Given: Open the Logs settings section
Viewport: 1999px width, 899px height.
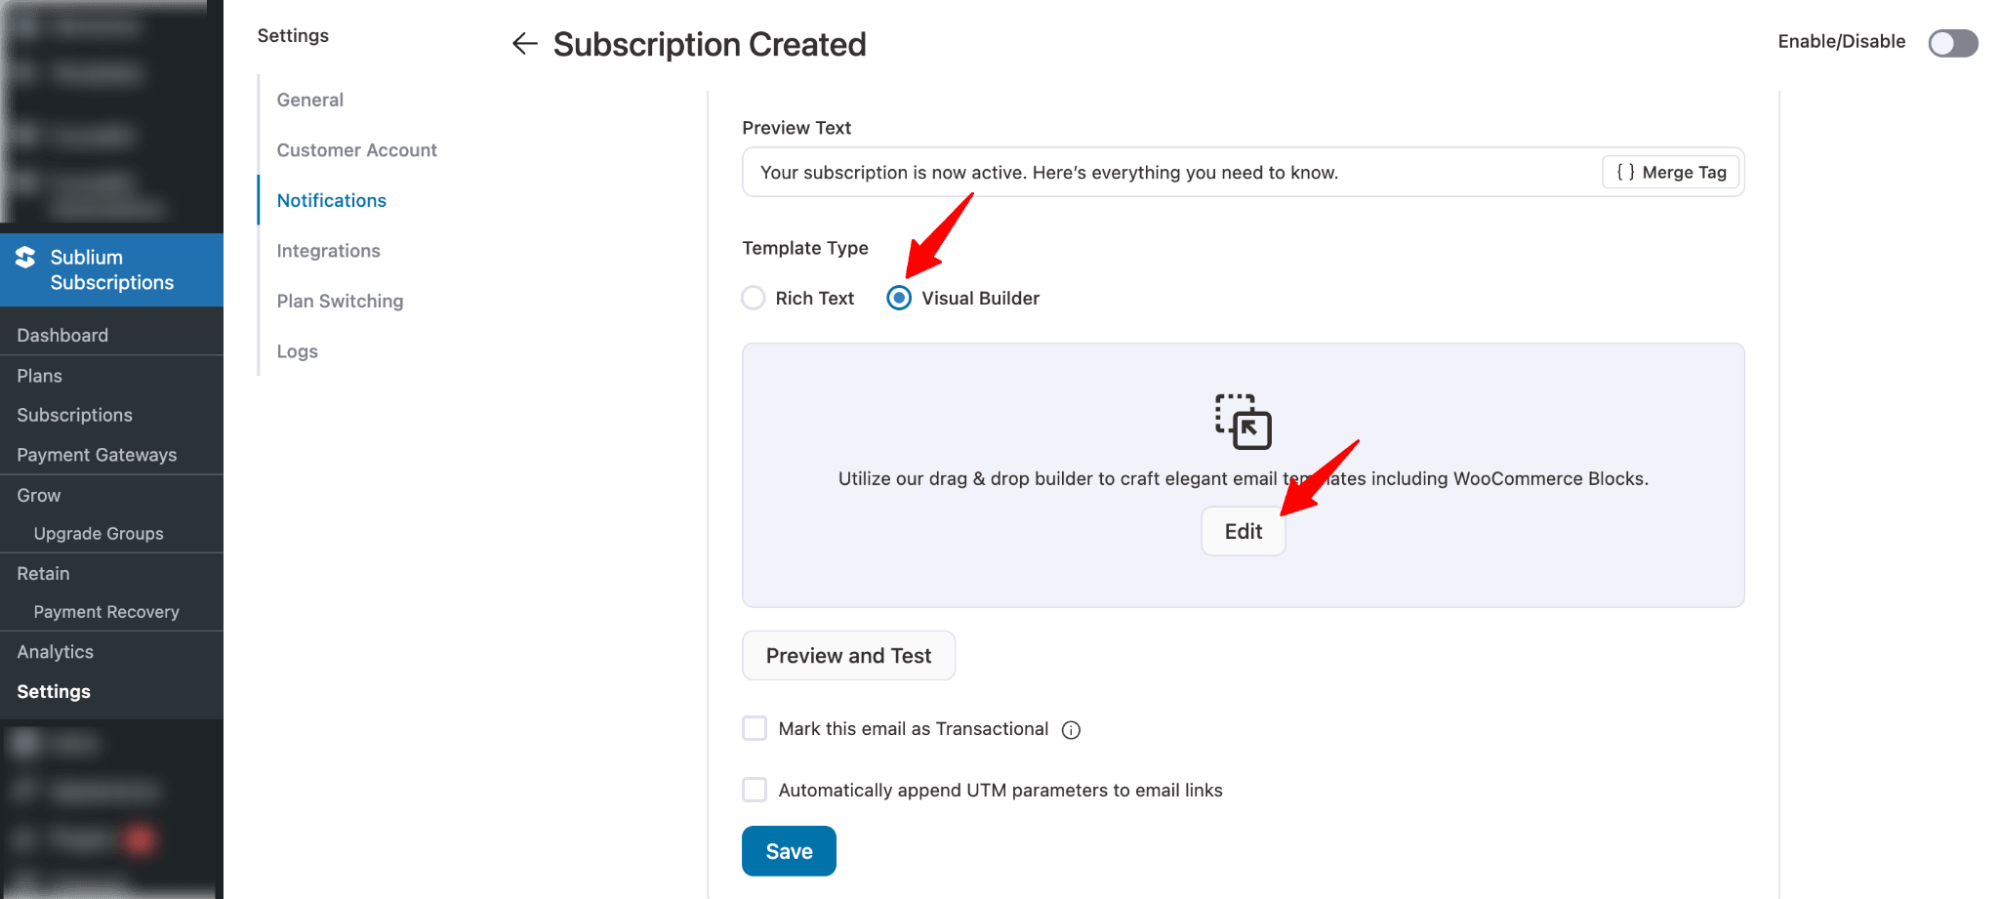Looking at the screenshot, I should 296,350.
